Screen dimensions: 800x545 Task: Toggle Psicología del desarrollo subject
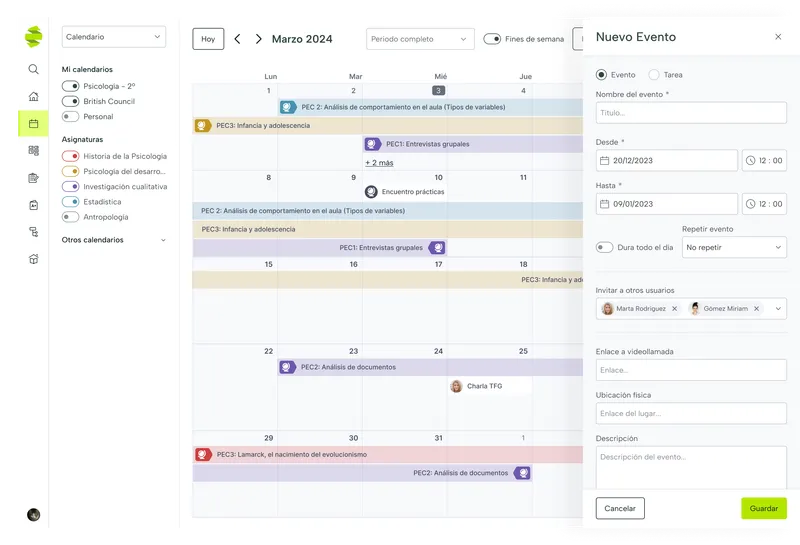70,171
